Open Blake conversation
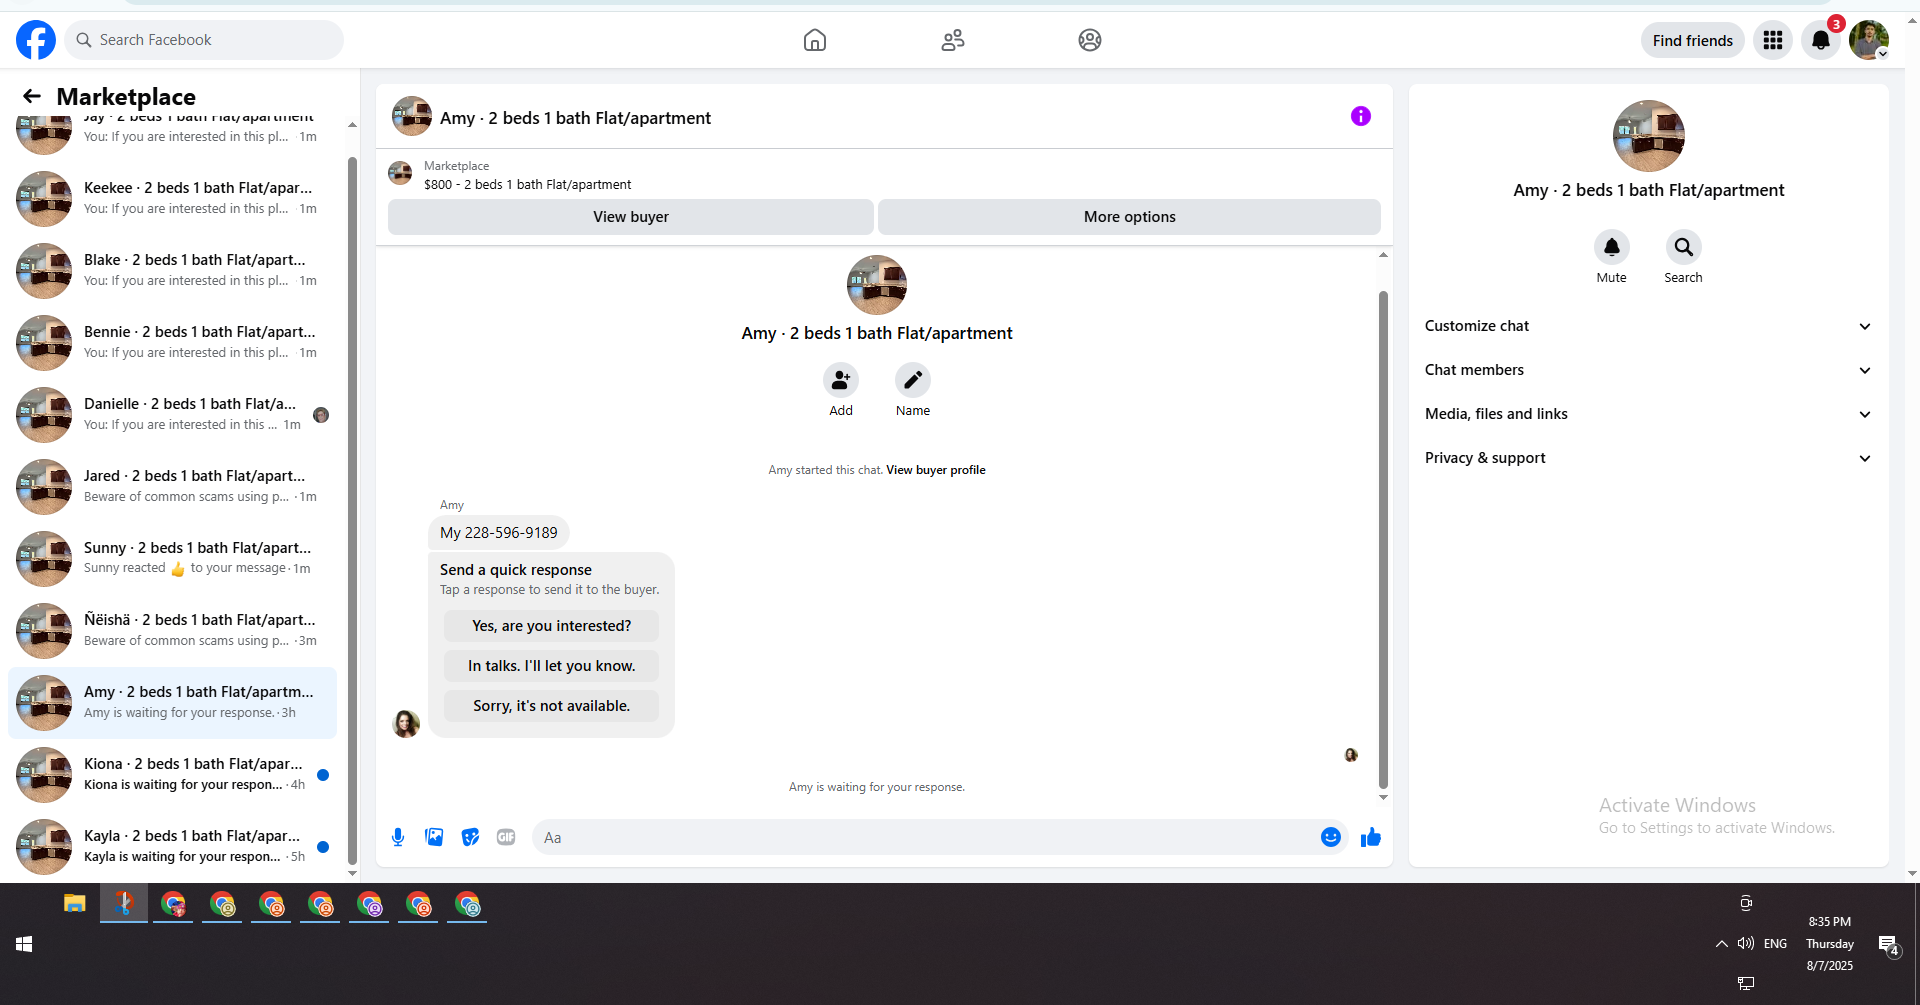The width and height of the screenshot is (1920, 1005). 172,270
